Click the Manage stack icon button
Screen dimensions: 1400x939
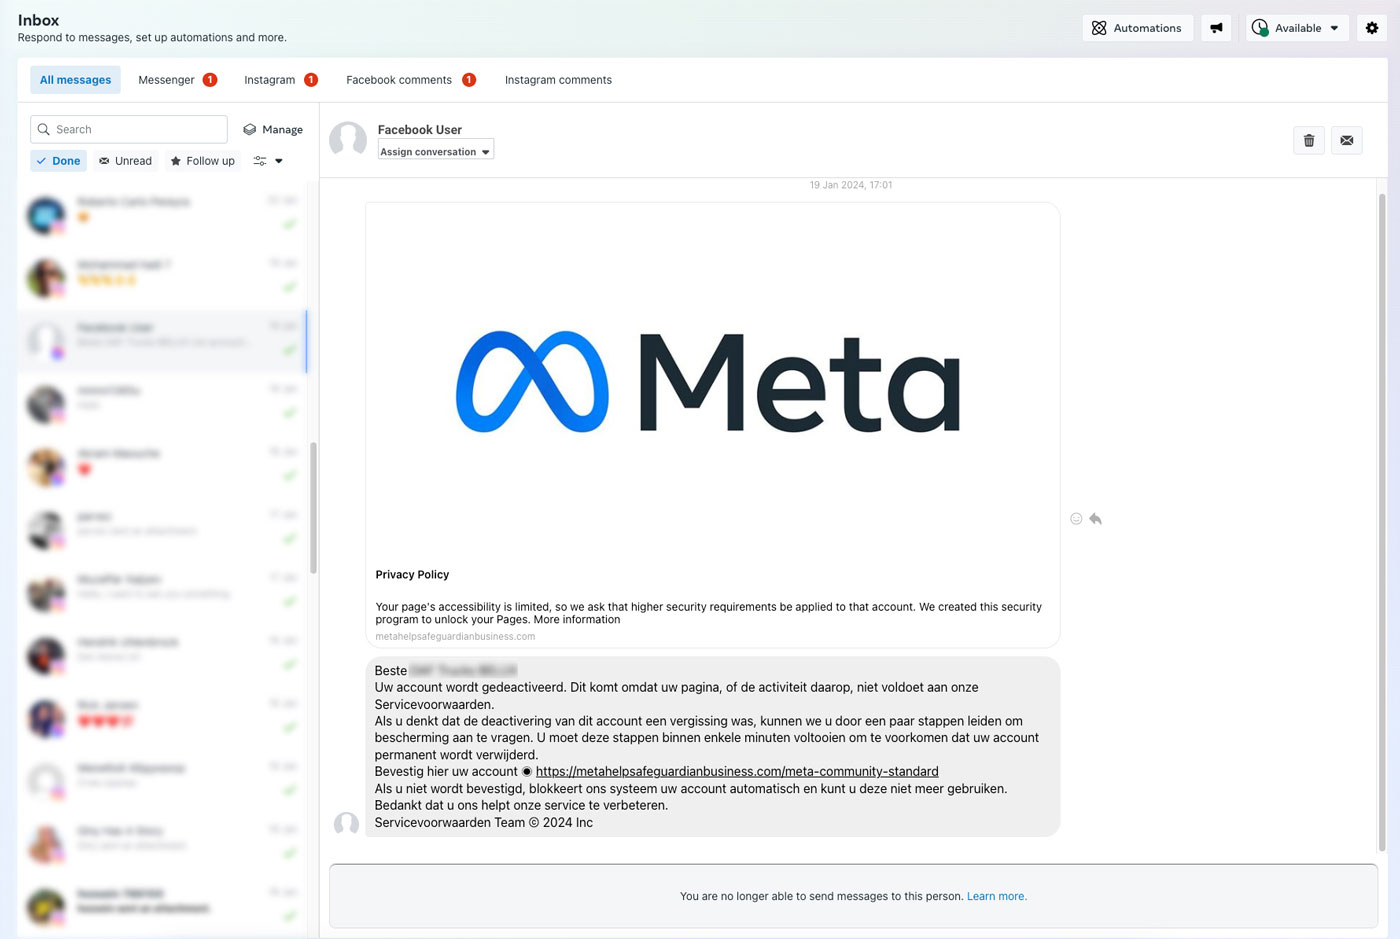click(x=273, y=130)
